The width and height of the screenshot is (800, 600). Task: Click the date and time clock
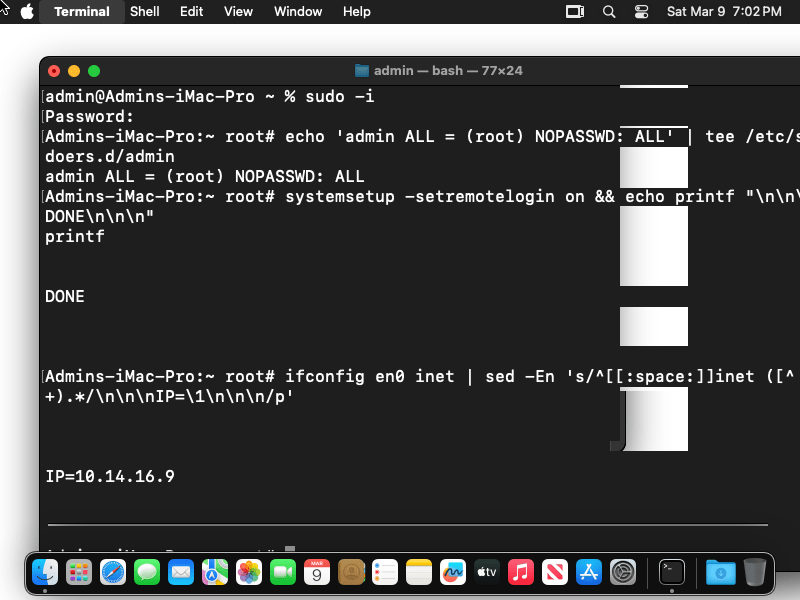tap(724, 12)
